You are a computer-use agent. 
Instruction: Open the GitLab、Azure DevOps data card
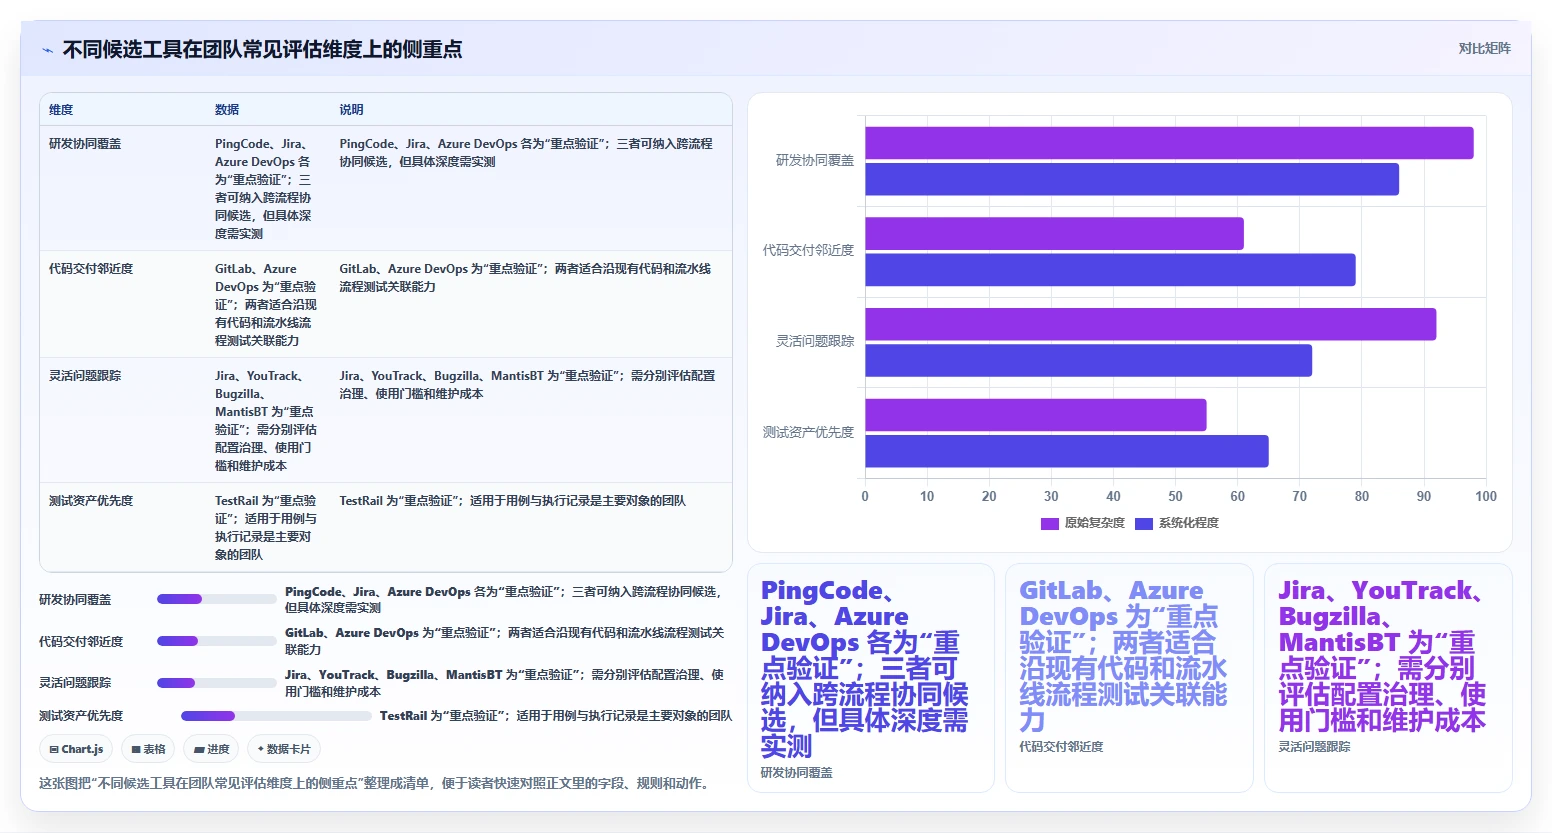pyautogui.click(x=1129, y=678)
